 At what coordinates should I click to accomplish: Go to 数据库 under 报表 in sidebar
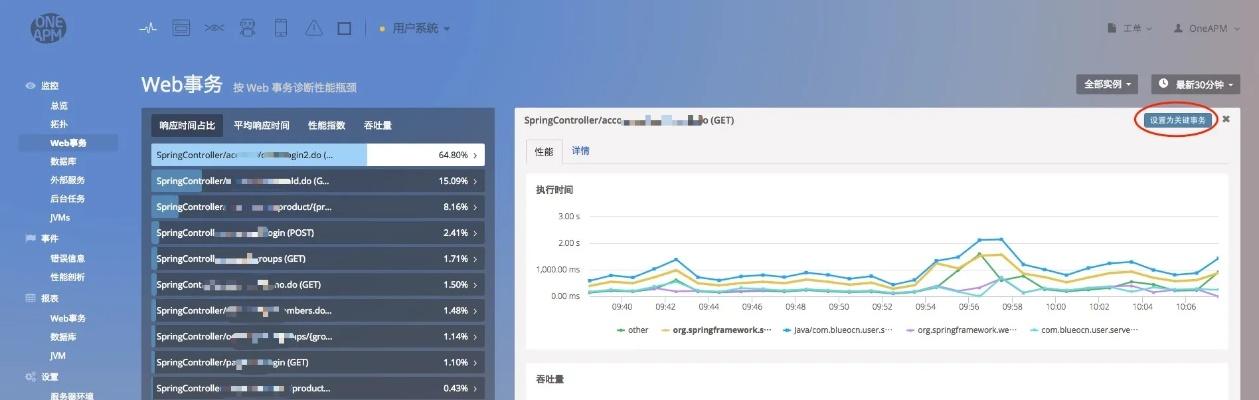64,337
